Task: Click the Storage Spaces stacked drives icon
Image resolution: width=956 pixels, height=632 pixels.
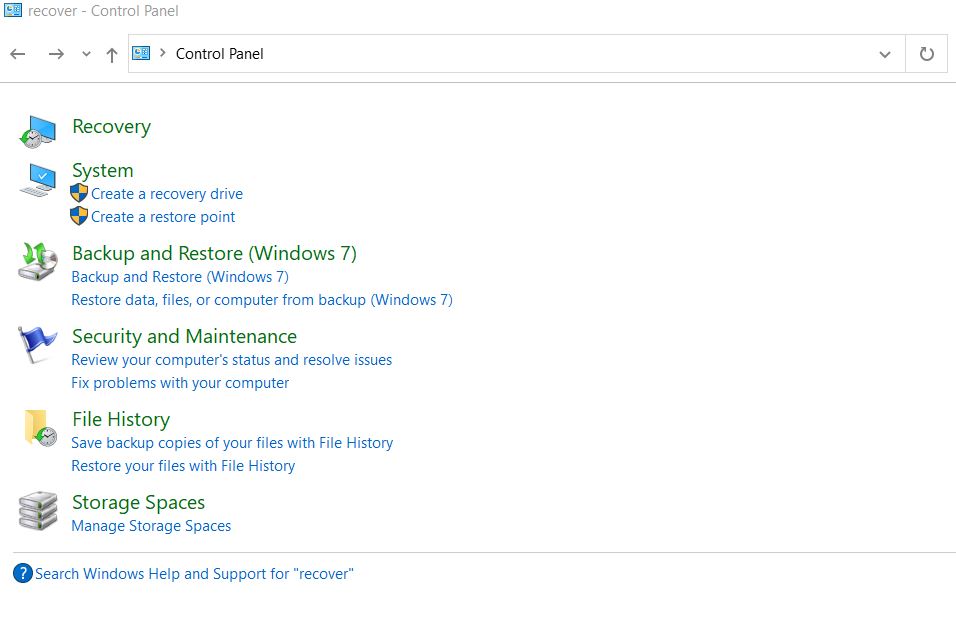Action: 38,511
